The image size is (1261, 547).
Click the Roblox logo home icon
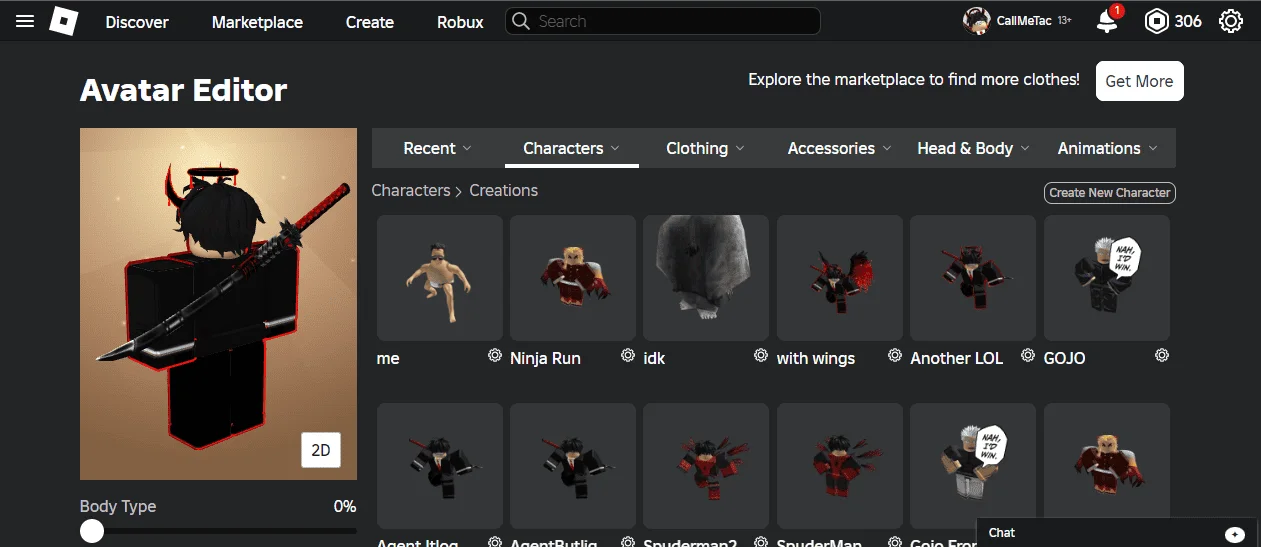click(64, 21)
